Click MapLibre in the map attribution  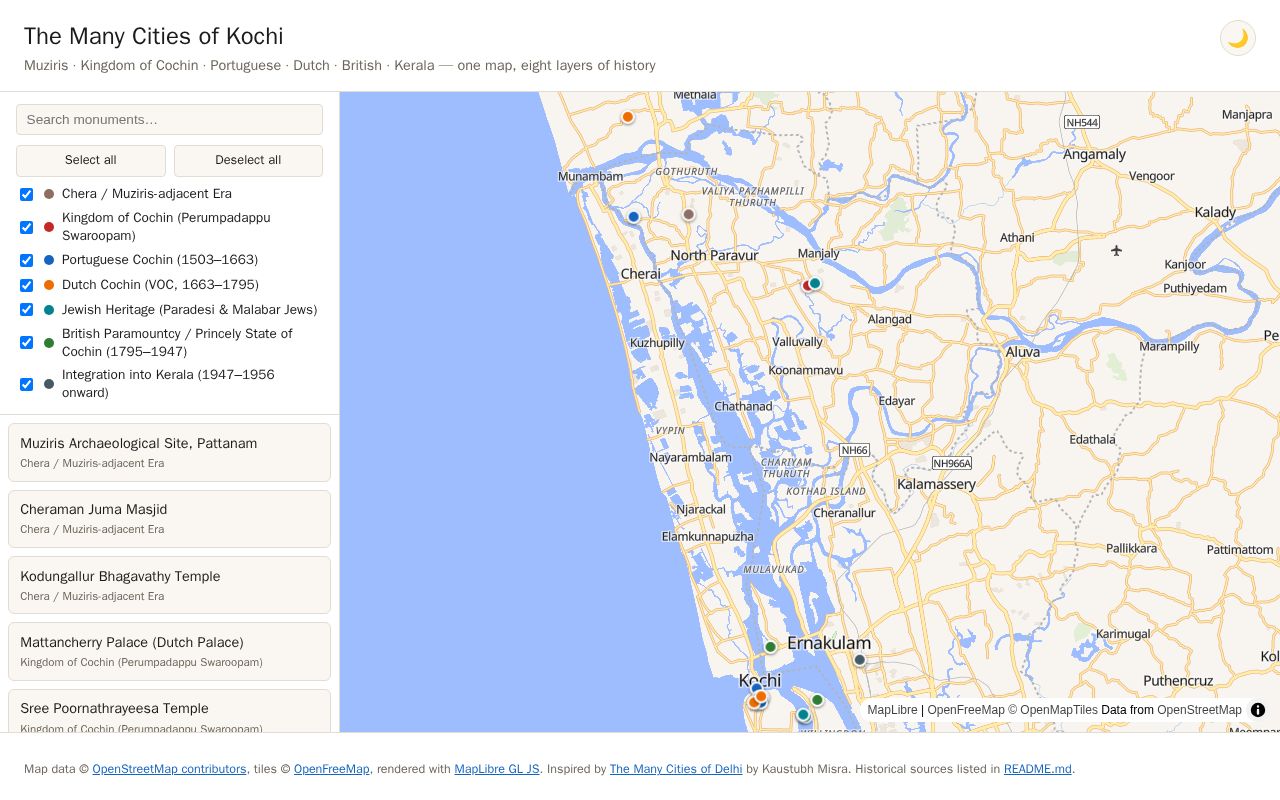(x=892, y=710)
